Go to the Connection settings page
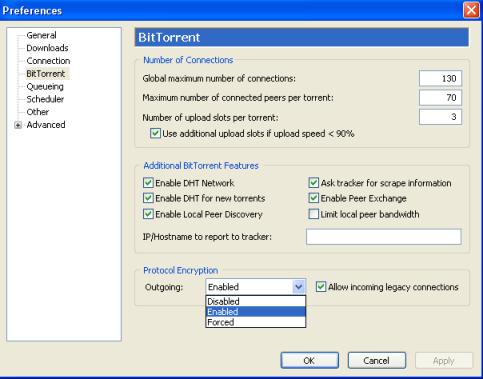Screen dimensions: 483x379 pos(48,61)
